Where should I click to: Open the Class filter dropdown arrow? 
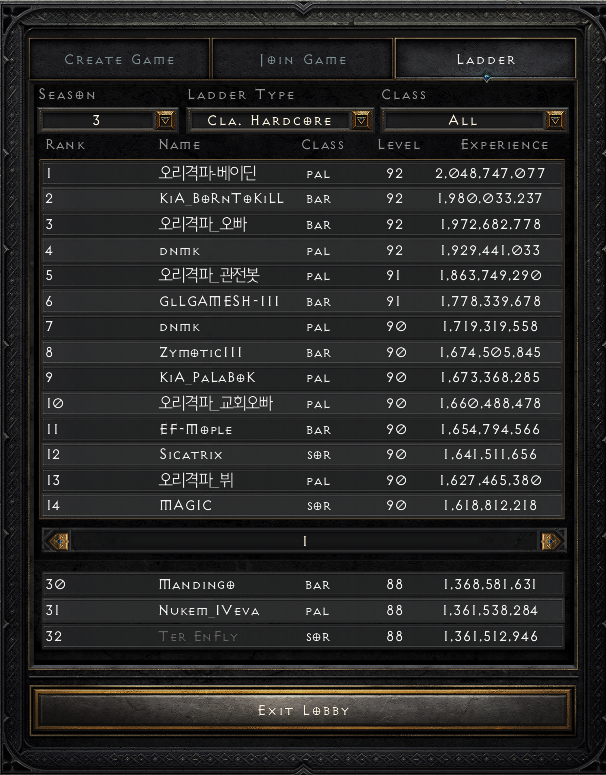tap(555, 120)
